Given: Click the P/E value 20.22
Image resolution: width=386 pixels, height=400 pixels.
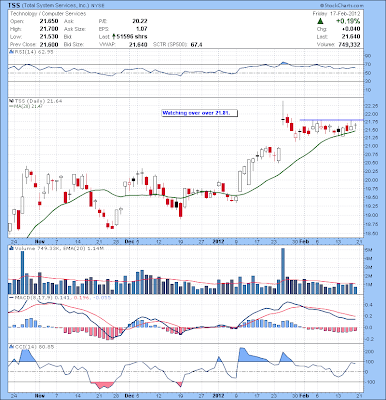Looking at the screenshot, I should click(x=139, y=21).
